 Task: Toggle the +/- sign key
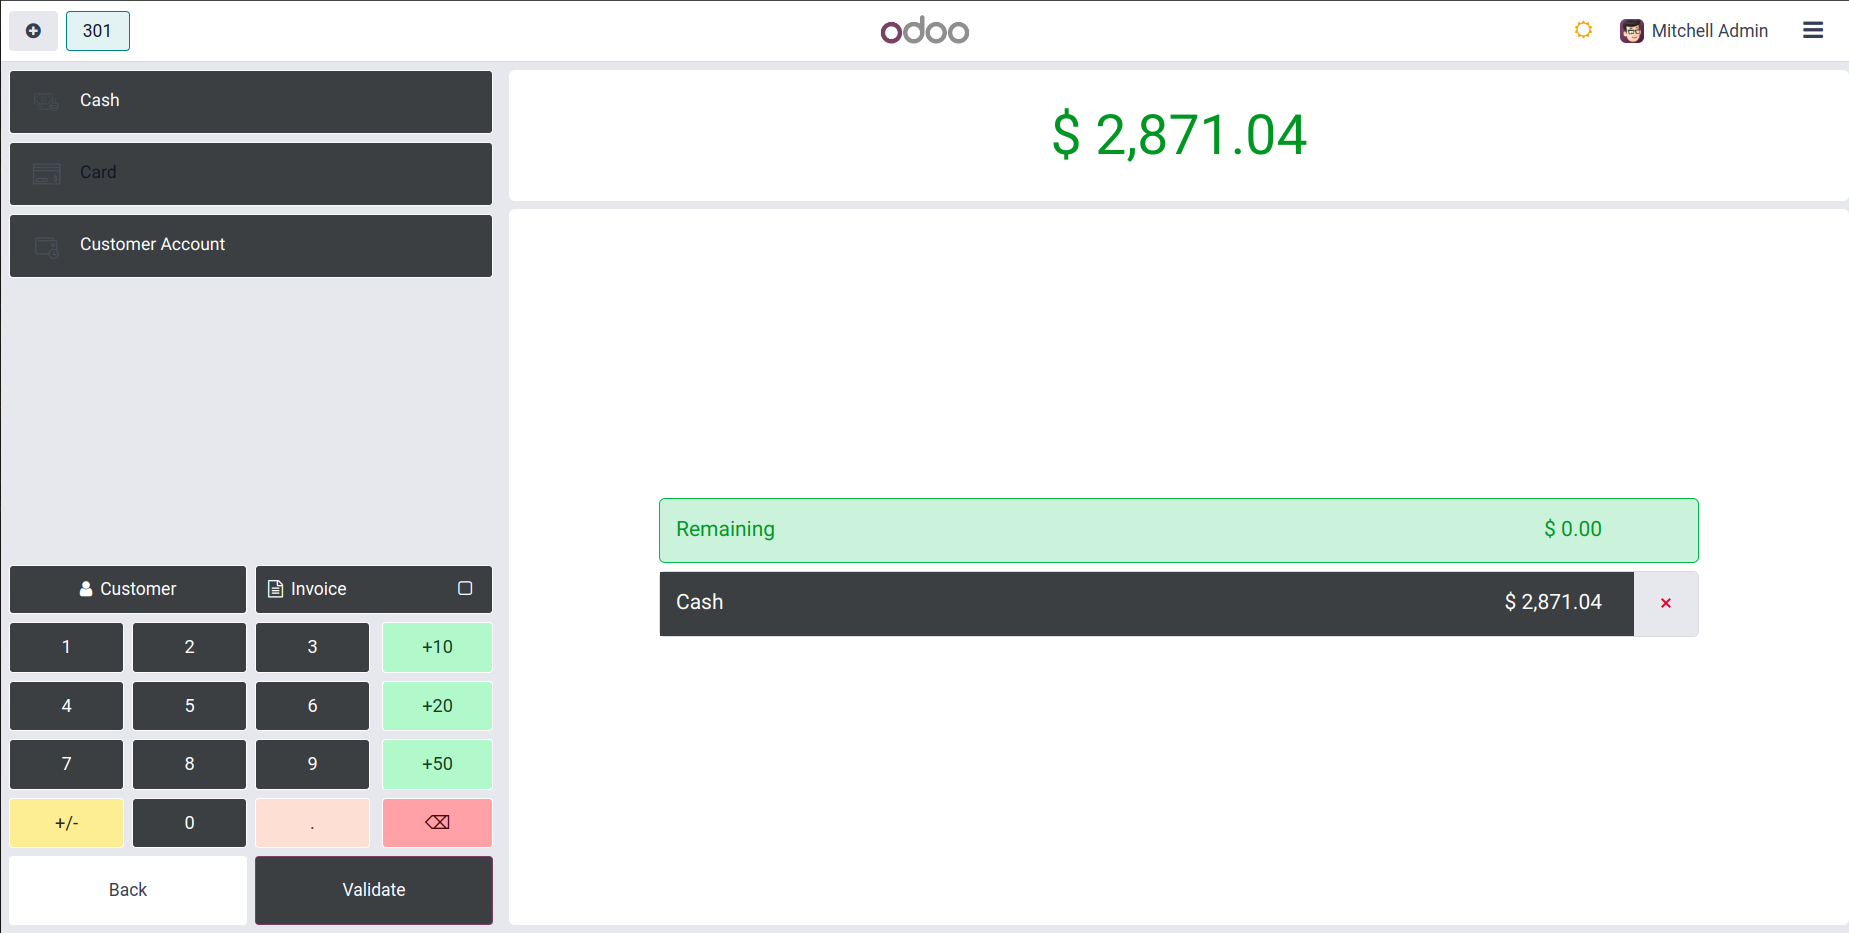[x=67, y=823]
